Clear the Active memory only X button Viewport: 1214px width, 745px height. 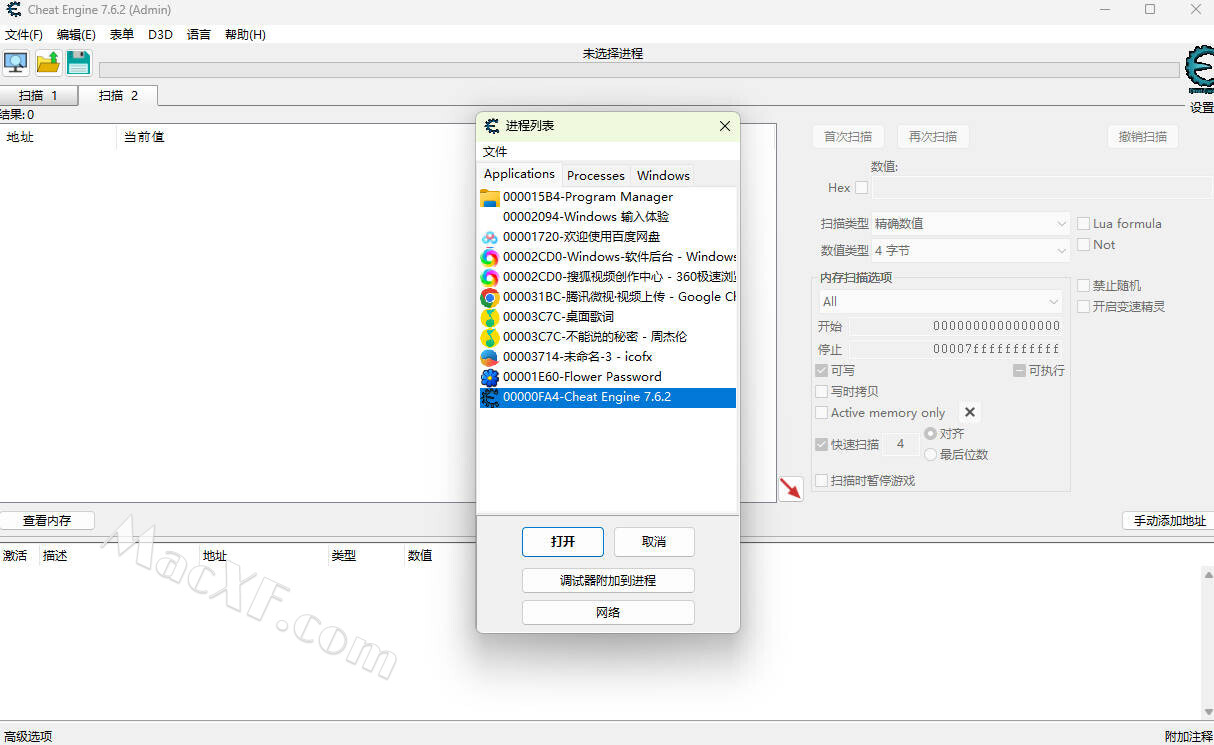click(969, 412)
